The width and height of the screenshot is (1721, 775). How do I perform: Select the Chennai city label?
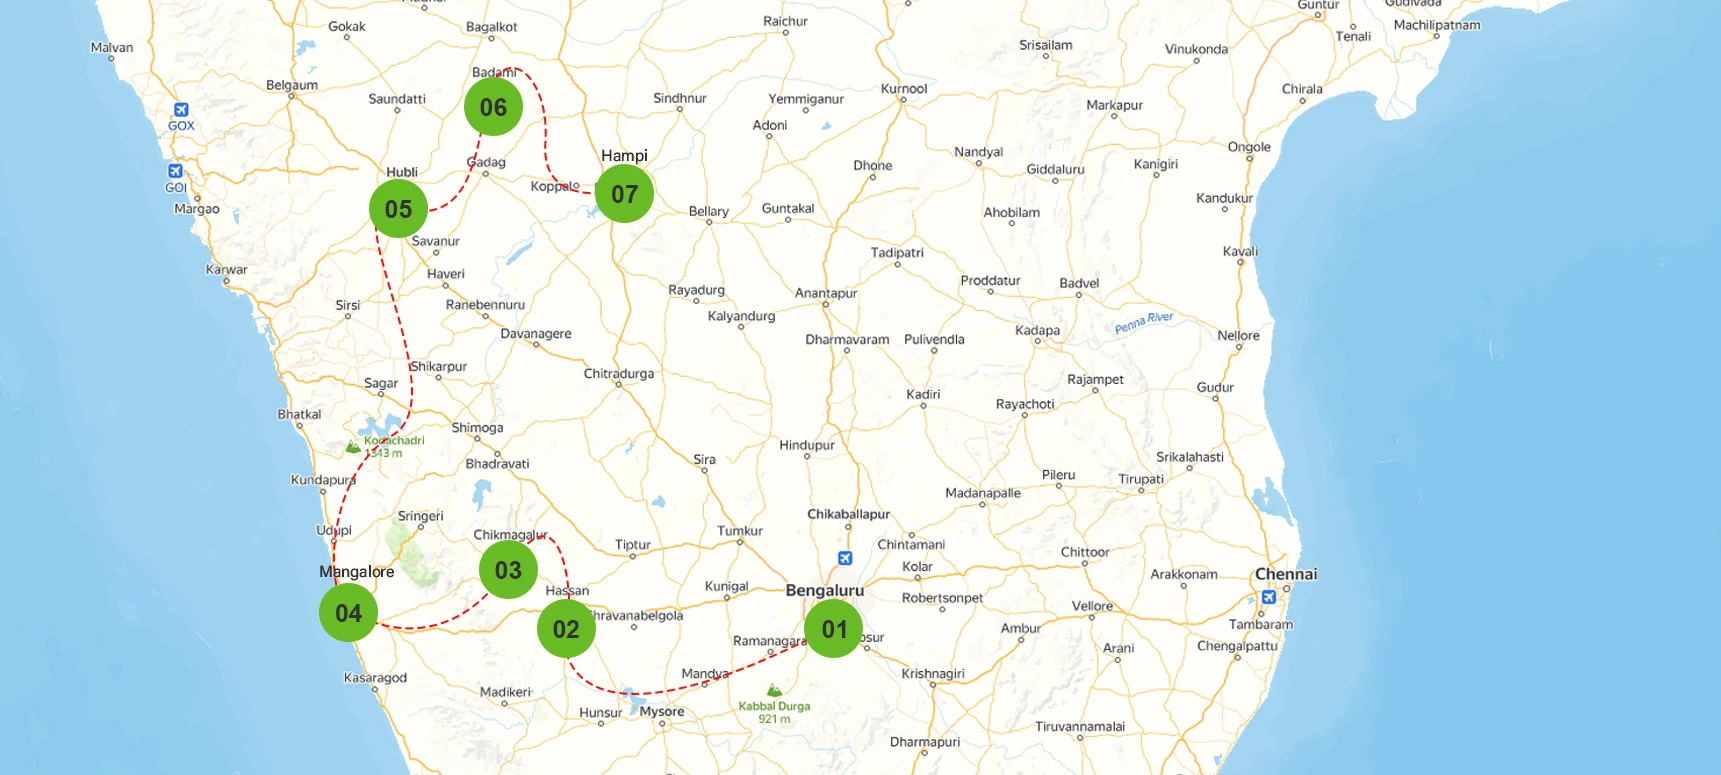(x=1285, y=574)
